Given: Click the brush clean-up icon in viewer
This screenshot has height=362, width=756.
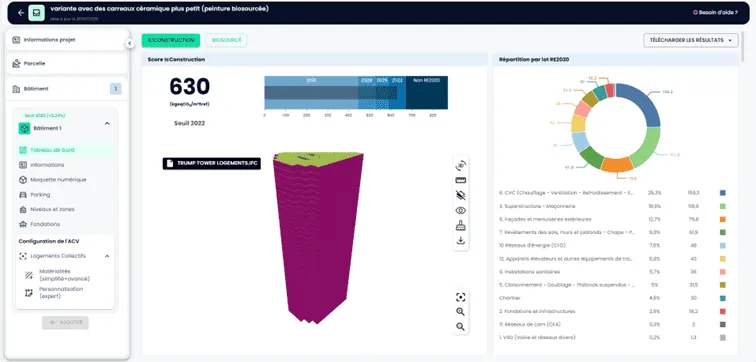Looking at the screenshot, I should click(460, 225).
